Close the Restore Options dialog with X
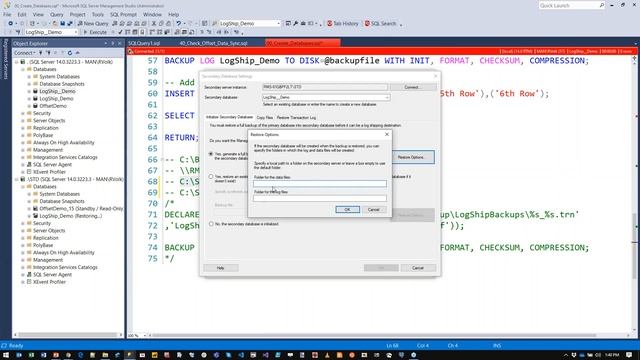640x360 pixels. click(387, 134)
